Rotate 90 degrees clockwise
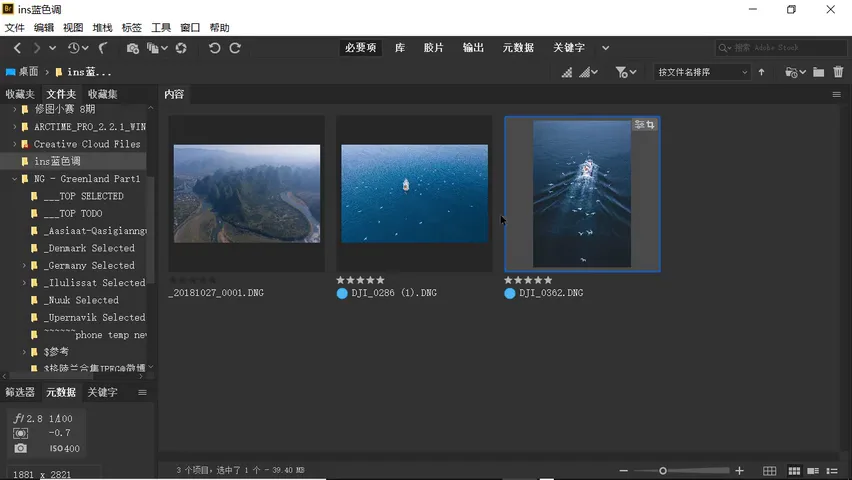852x480 pixels. click(x=235, y=48)
